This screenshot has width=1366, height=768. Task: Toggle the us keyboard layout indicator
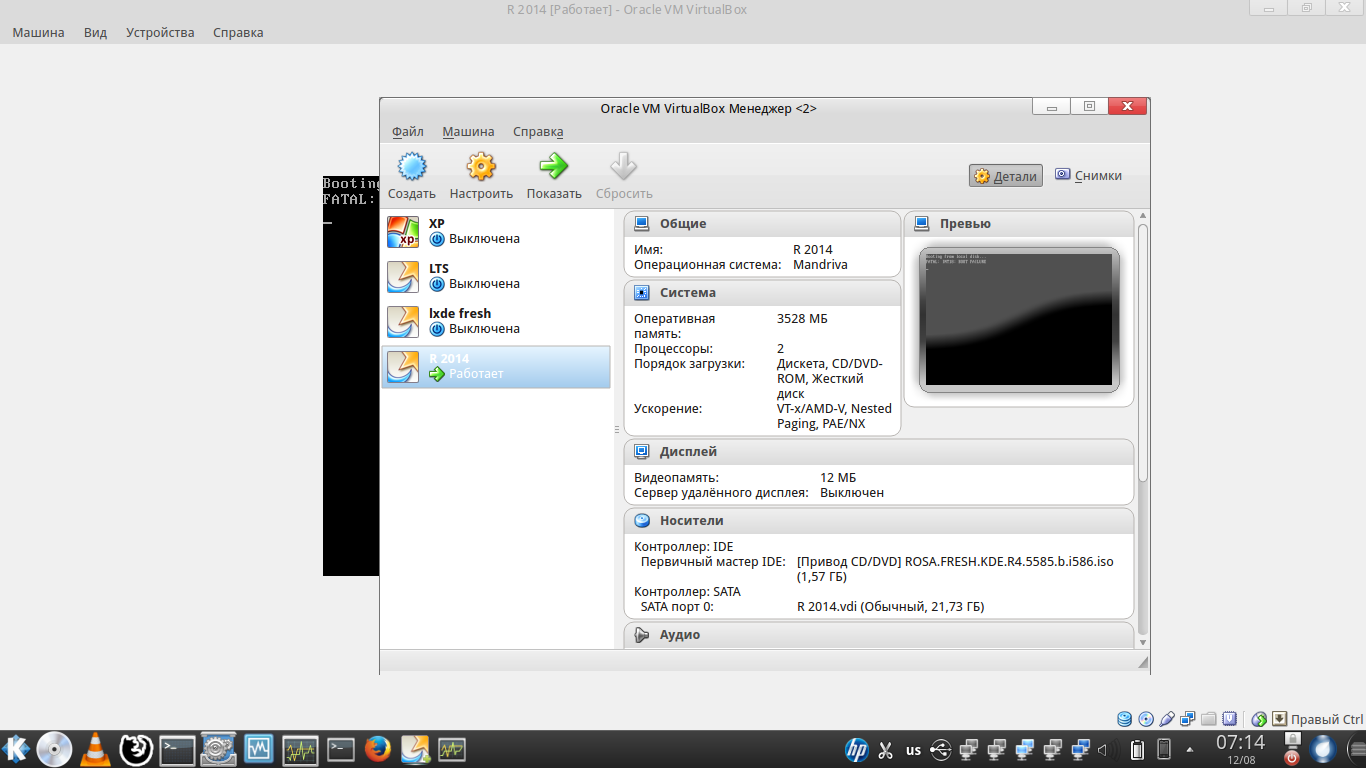pos(913,749)
